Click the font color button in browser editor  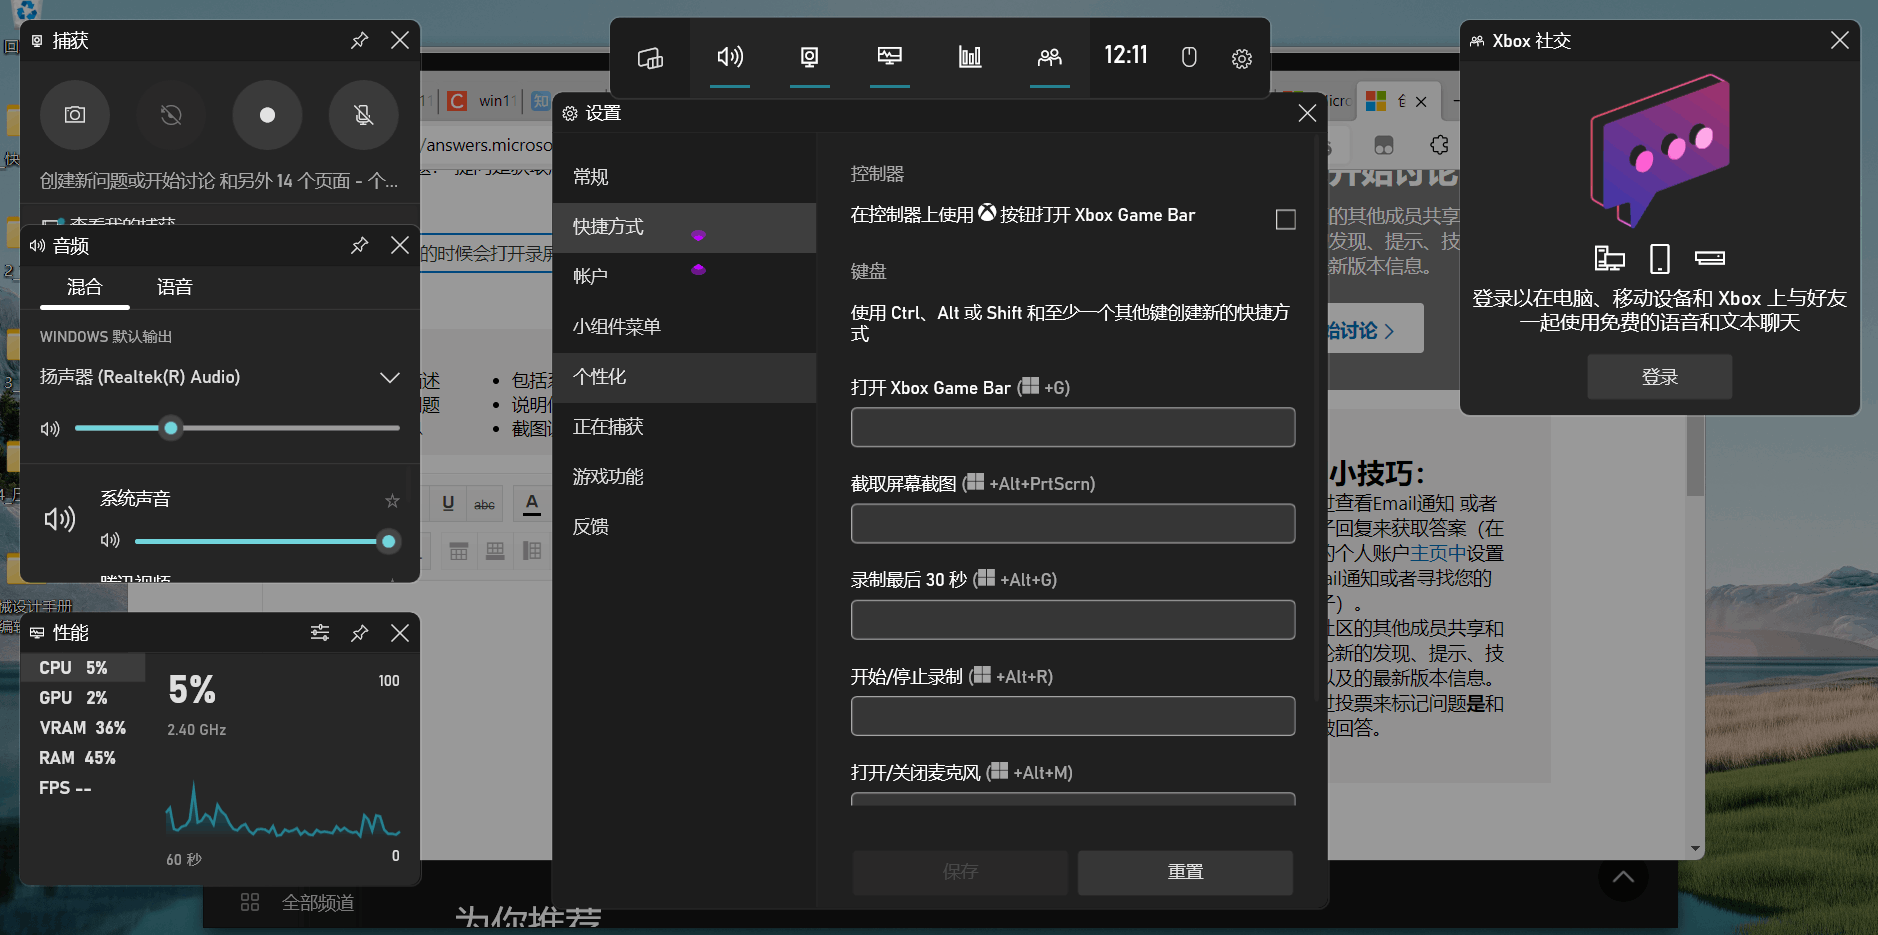pyautogui.click(x=532, y=504)
